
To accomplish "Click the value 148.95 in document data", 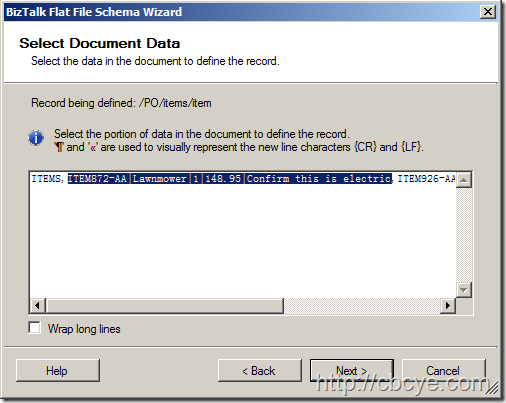I will pos(223,179).
